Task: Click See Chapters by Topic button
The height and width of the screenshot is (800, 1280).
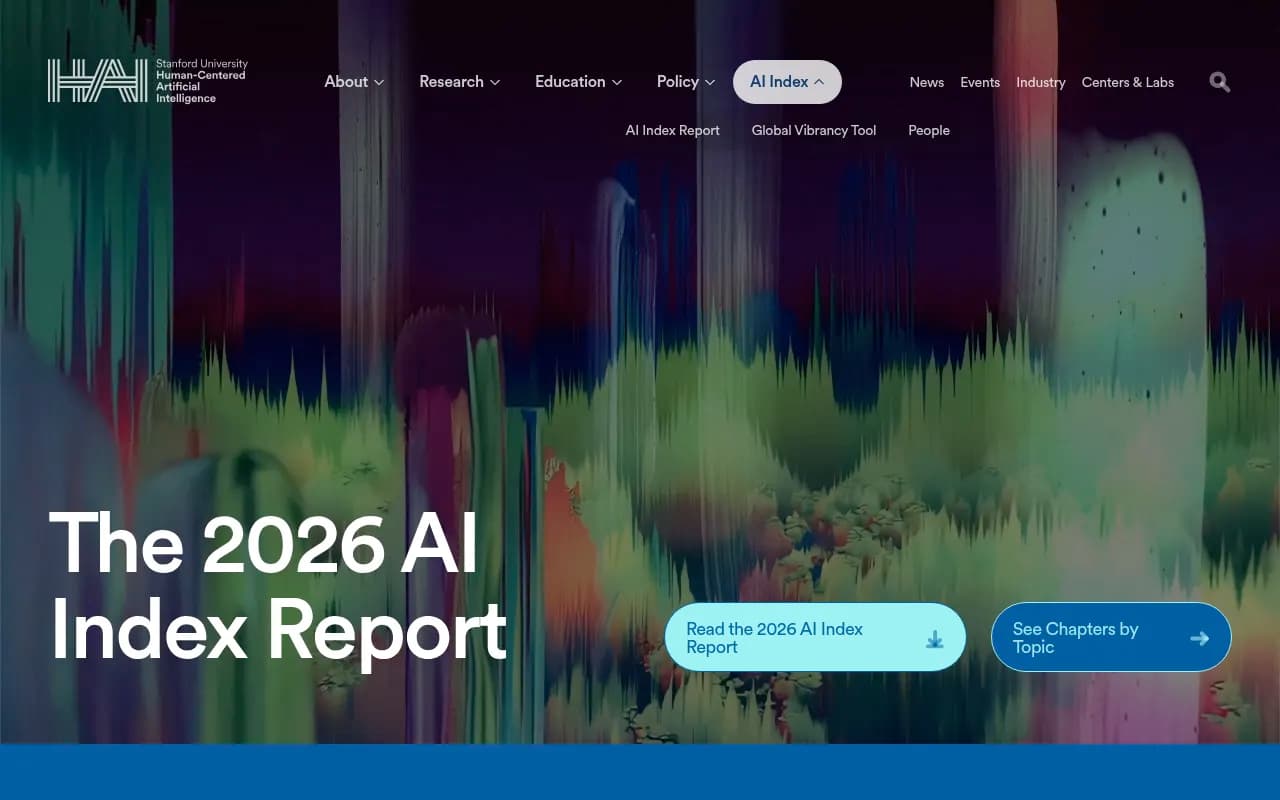Action: (x=1111, y=637)
